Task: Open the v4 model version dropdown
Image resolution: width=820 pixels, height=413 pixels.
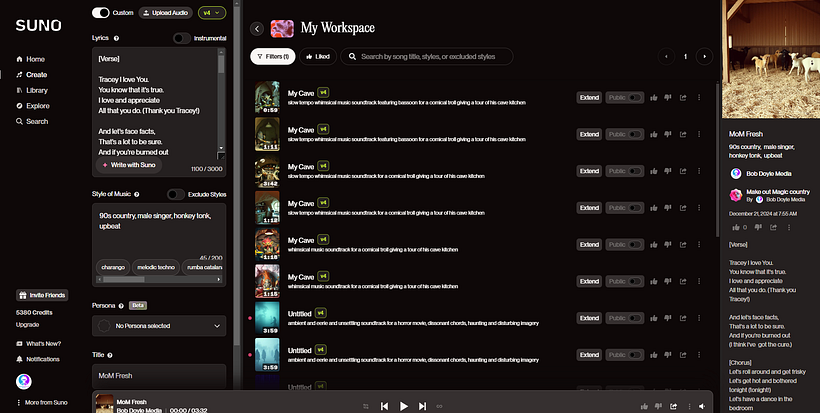Action: pos(212,13)
